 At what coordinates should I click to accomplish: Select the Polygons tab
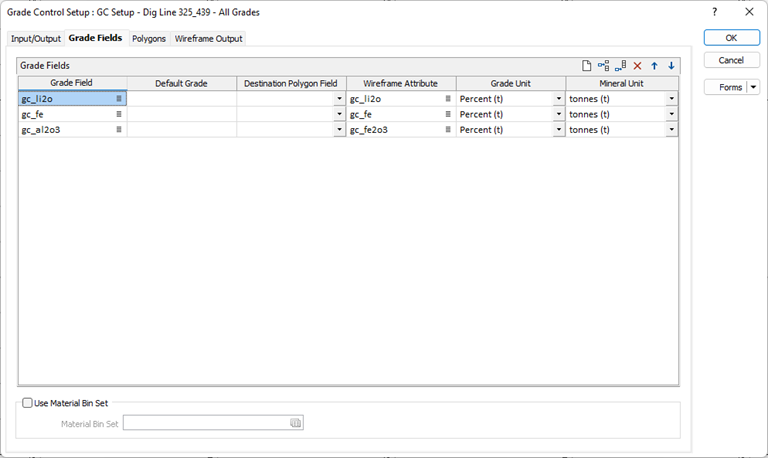click(149, 39)
